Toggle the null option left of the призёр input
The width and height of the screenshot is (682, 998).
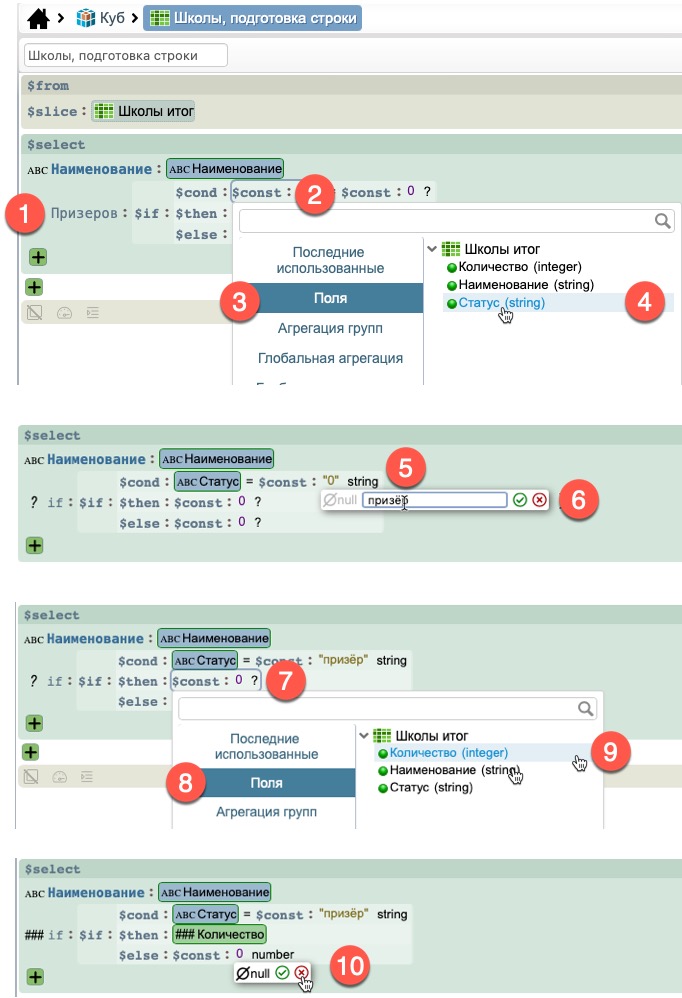point(340,499)
